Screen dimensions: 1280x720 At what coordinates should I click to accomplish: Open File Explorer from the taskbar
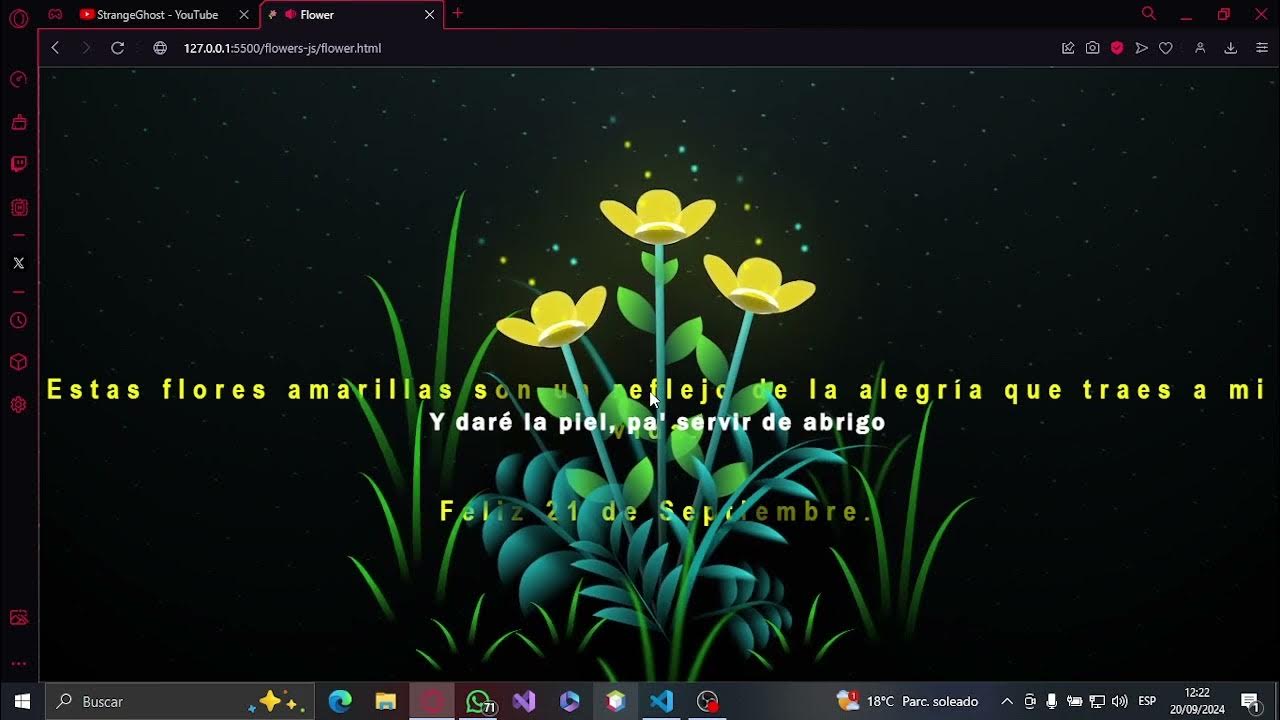tap(386, 701)
